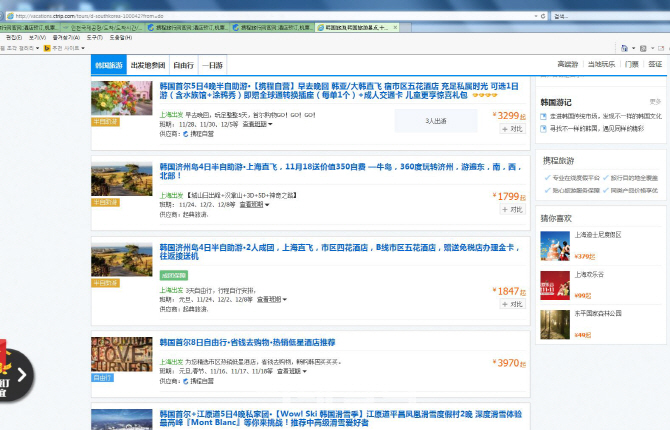Open the 韩国首尔+江原道5日4晚私家团 ski tour title
This screenshot has width=670, height=430.
tap(341, 418)
